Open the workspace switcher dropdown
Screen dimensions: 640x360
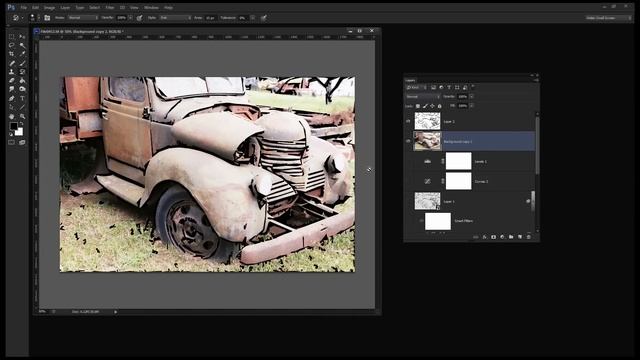tap(608, 18)
